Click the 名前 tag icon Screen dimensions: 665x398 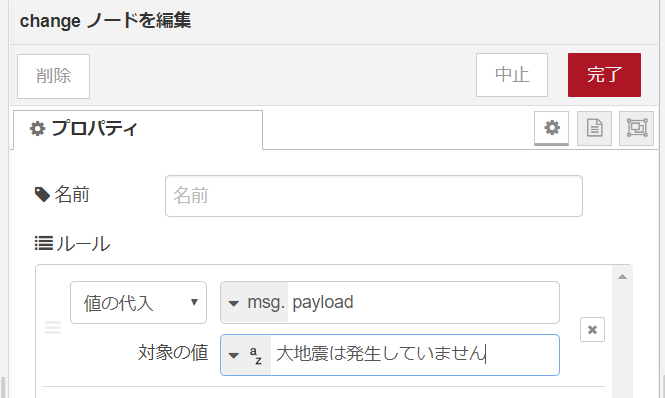coord(42,195)
